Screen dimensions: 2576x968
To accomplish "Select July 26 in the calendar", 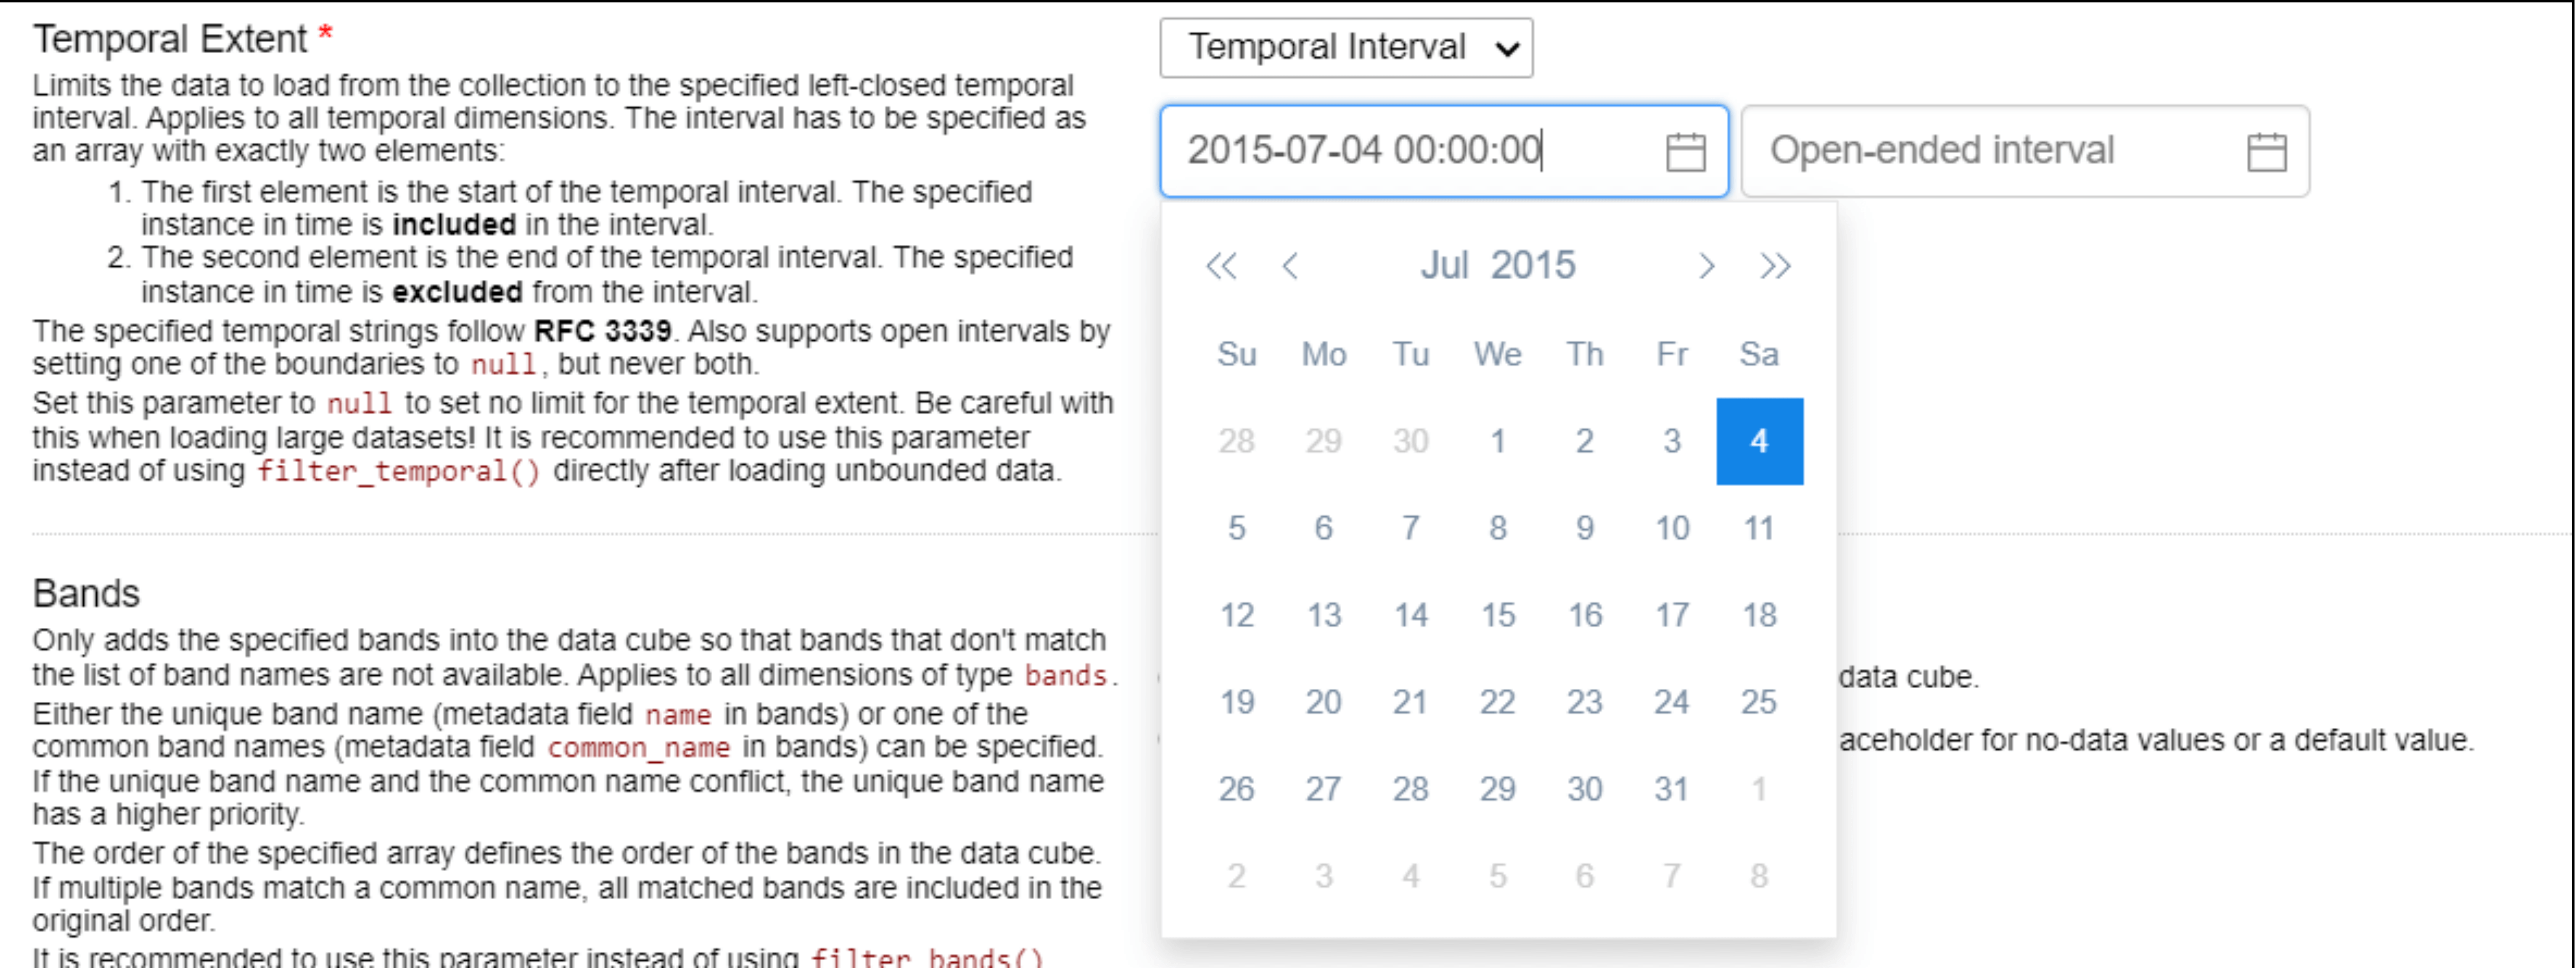I will [1236, 789].
